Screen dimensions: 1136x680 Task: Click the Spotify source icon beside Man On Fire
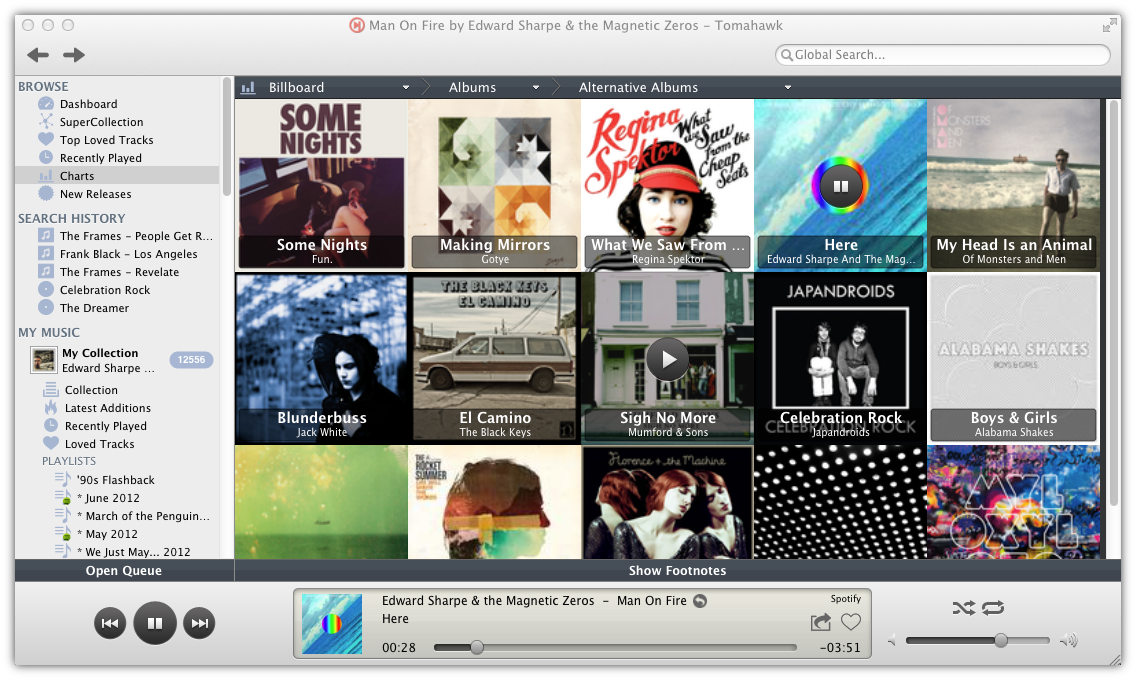700,600
